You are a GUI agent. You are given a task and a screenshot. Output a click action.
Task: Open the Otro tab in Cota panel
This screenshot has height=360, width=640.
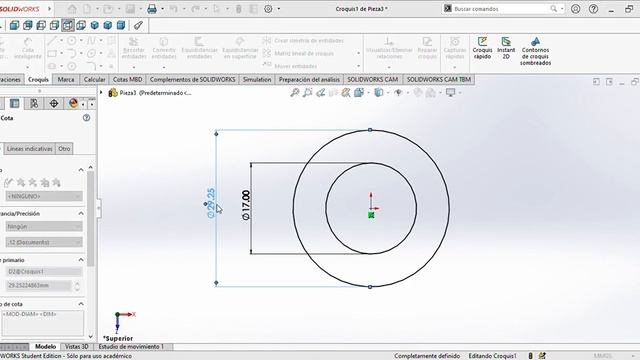tap(64, 149)
